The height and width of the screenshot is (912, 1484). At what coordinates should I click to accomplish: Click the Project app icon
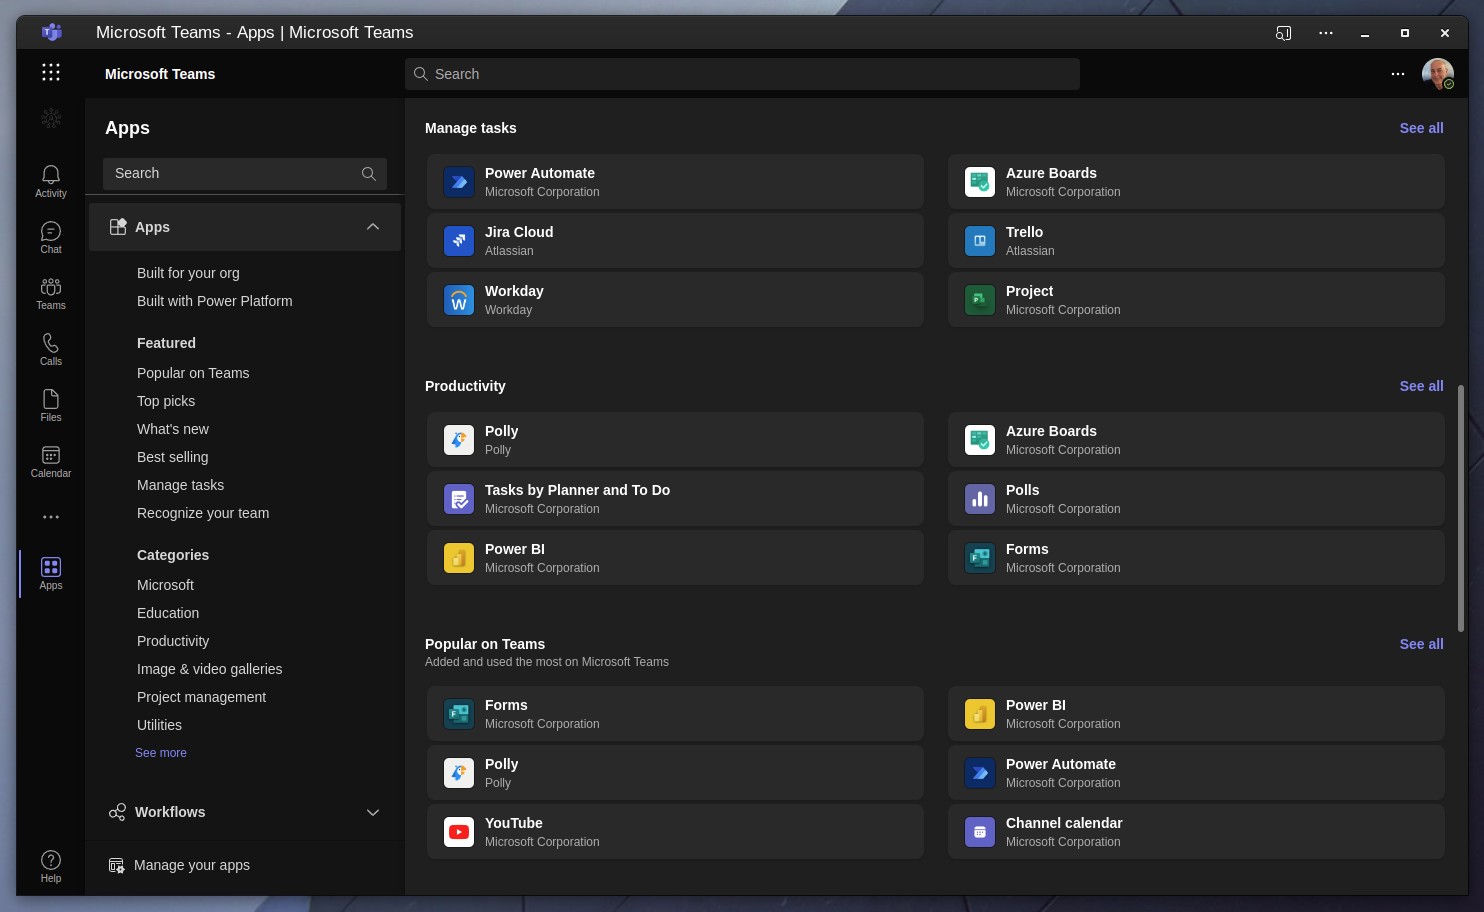point(980,300)
